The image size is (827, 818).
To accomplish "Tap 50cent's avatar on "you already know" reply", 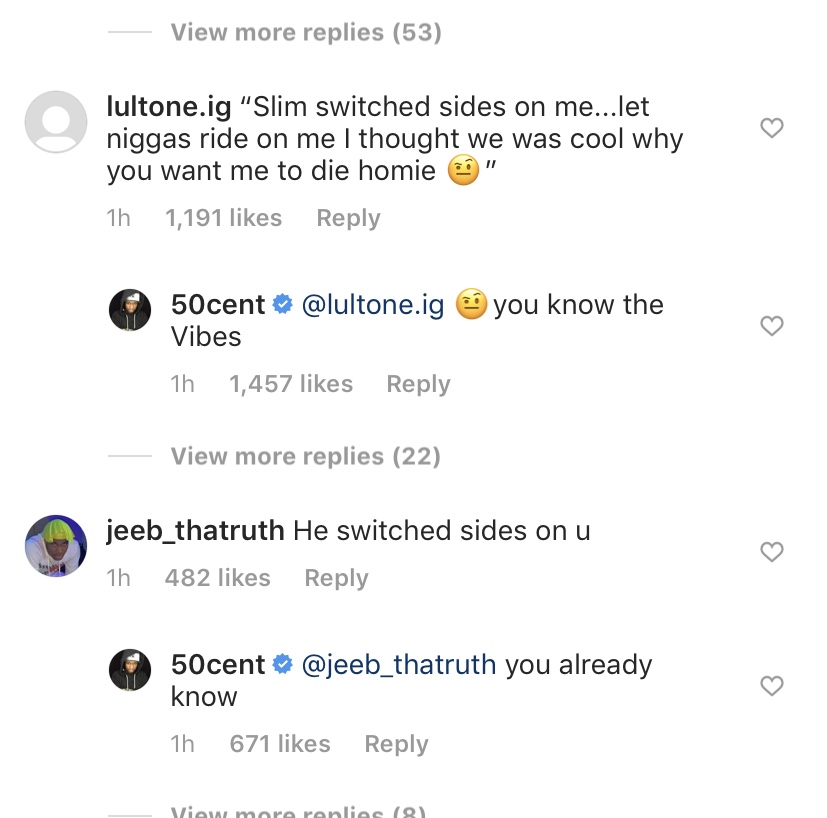I will (x=130, y=671).
